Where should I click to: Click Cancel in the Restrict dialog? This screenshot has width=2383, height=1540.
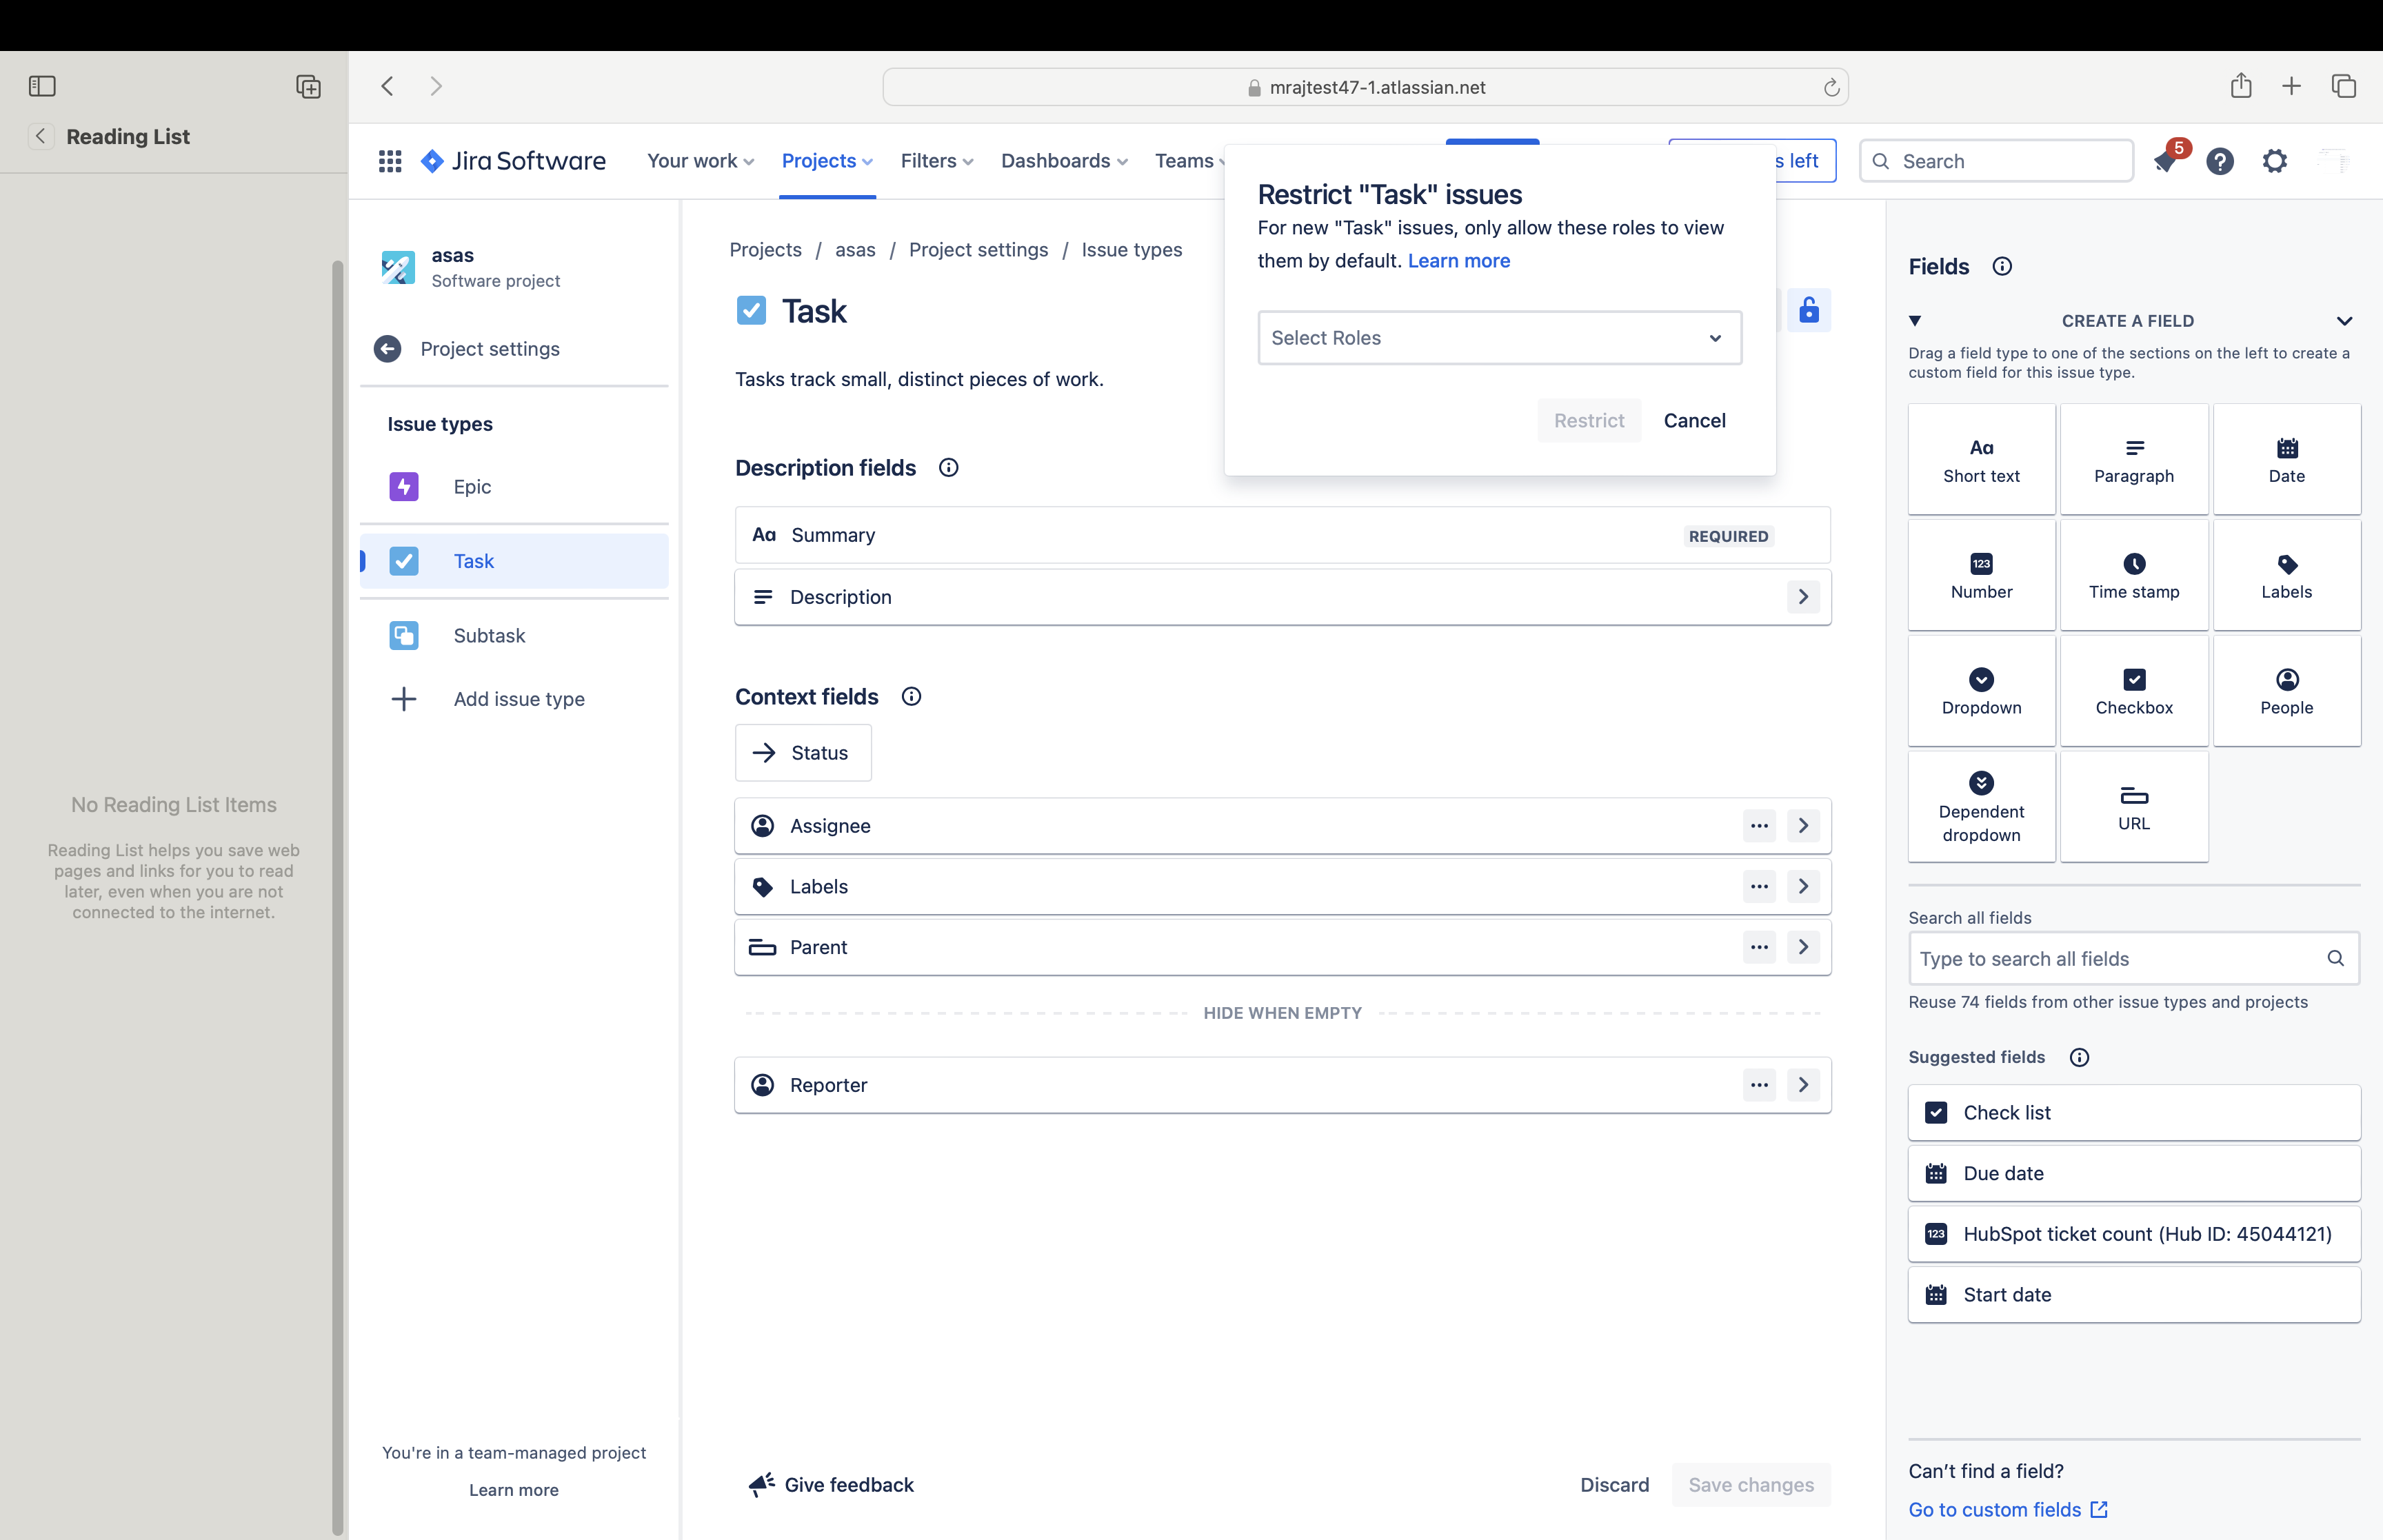coord(1694,421)
